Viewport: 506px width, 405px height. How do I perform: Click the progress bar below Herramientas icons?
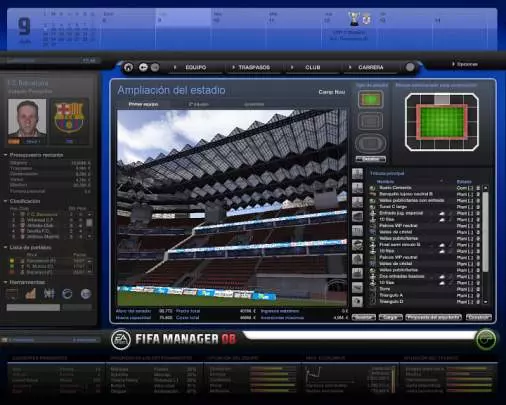pyautogui.click(x=49, y=307)
